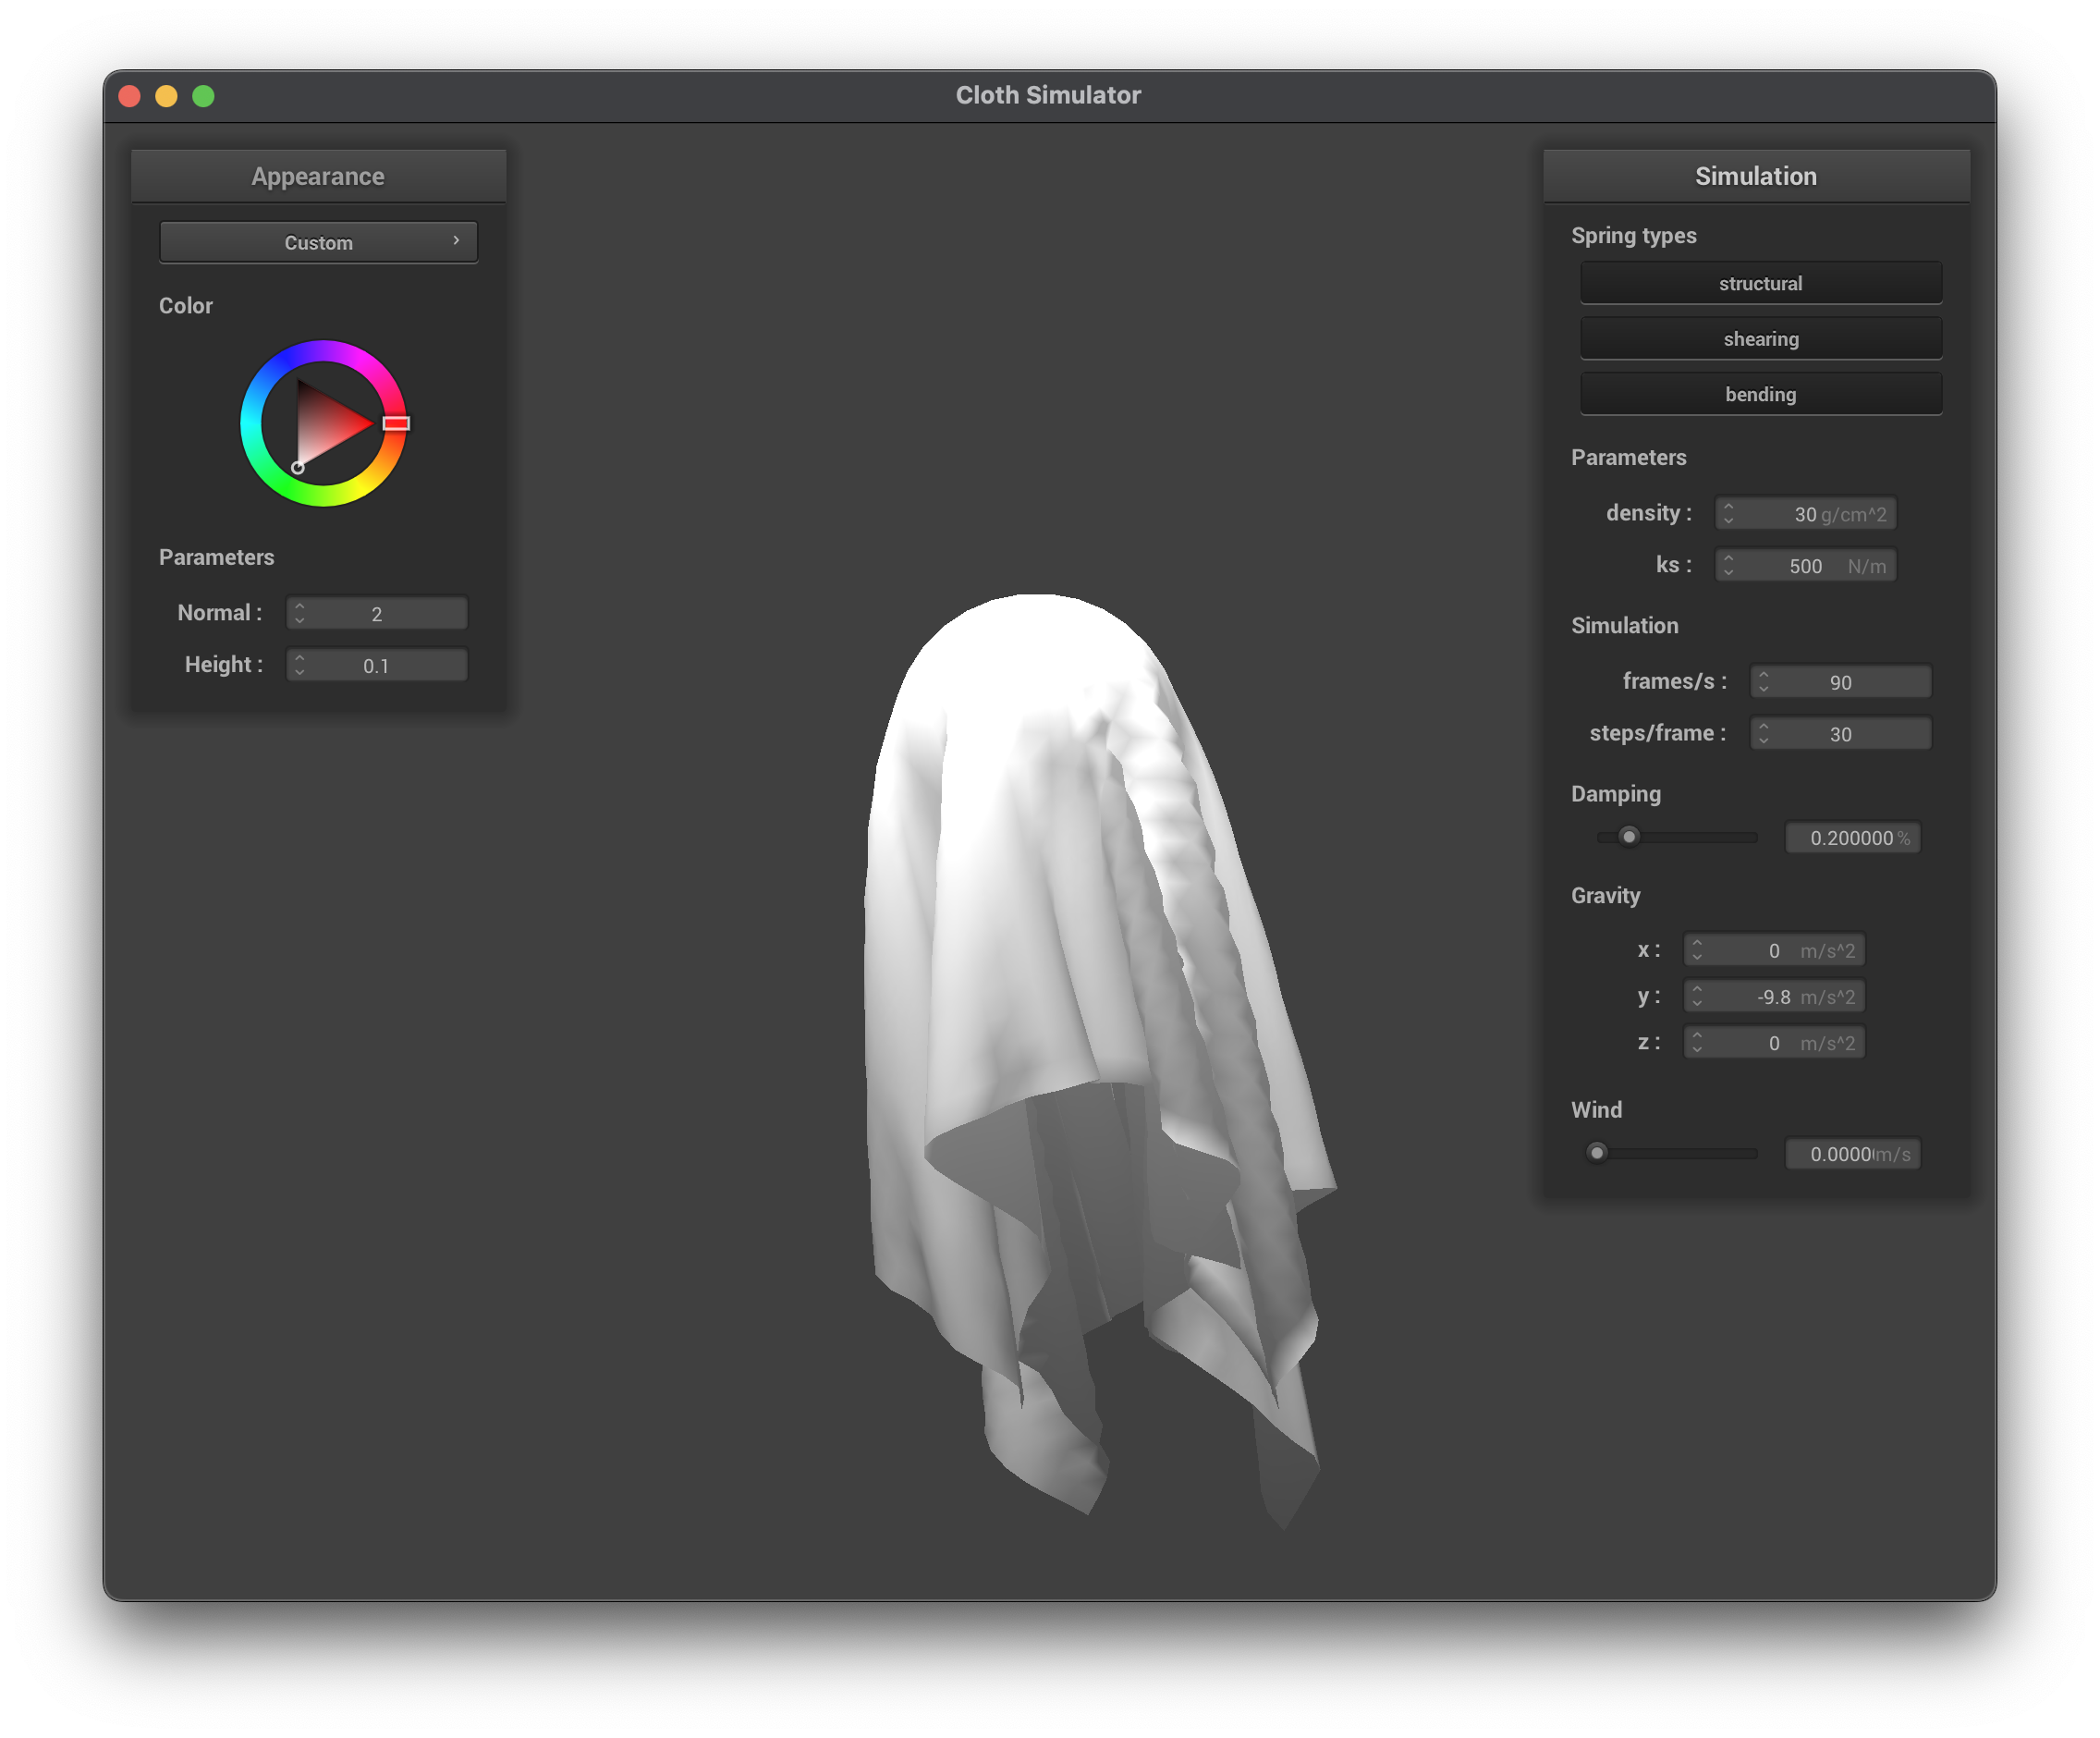Click the Appearance panel header
Screen dimensions: 2100x1738
(x=318, y=176)
